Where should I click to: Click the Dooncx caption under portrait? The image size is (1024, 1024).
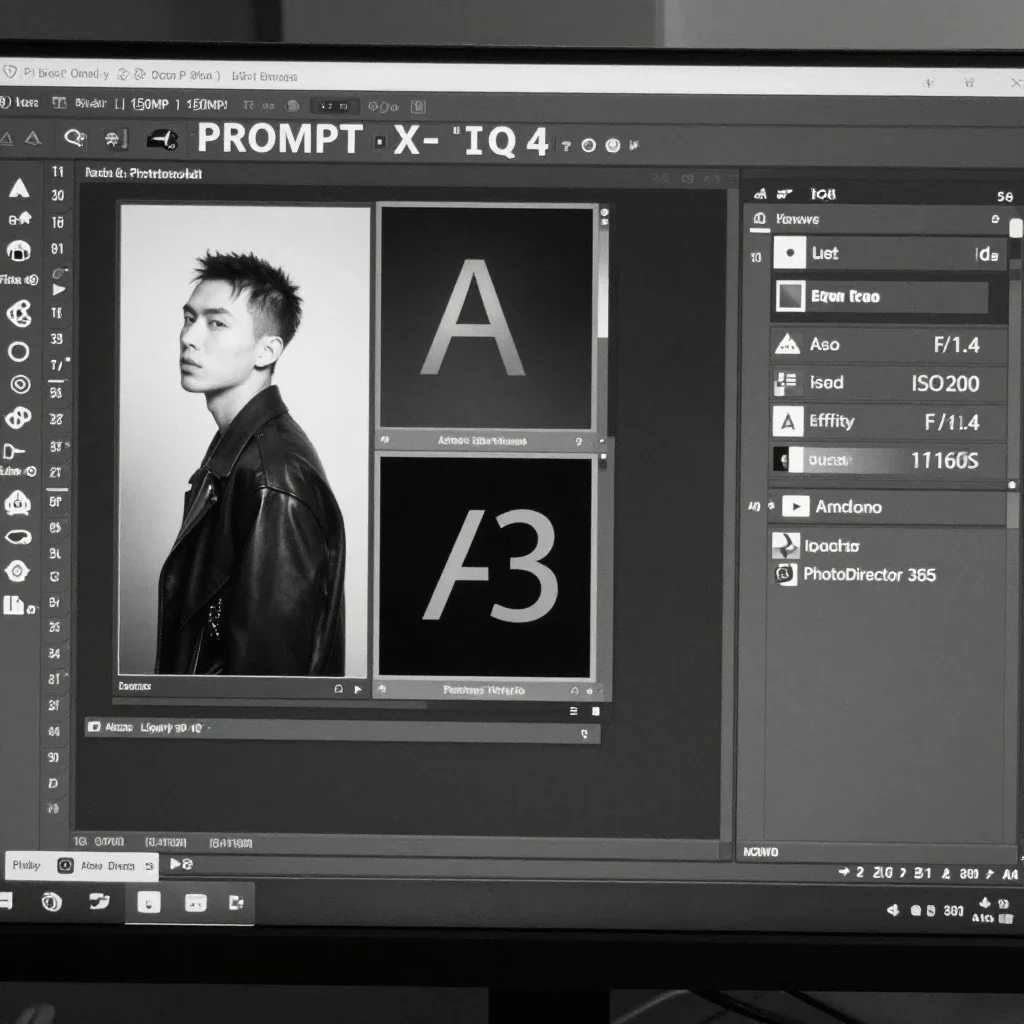click(x=135, y=686)
